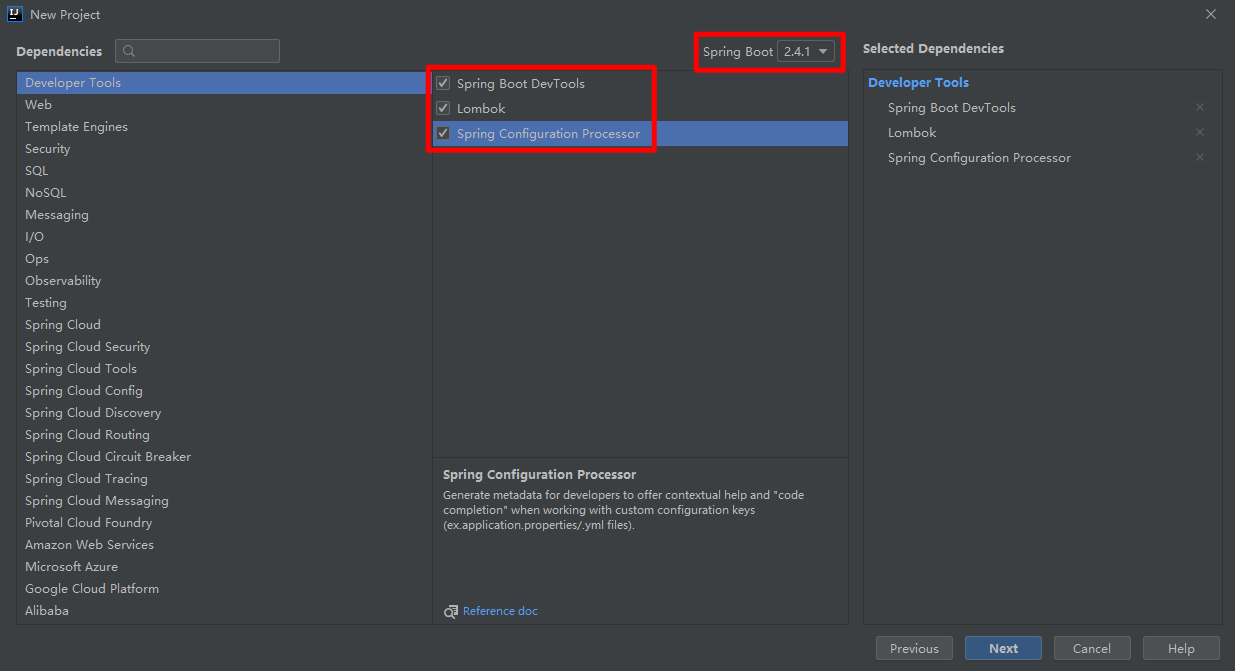Select the Spring Cloud category
1235x671 pixels.
(222, 325)
